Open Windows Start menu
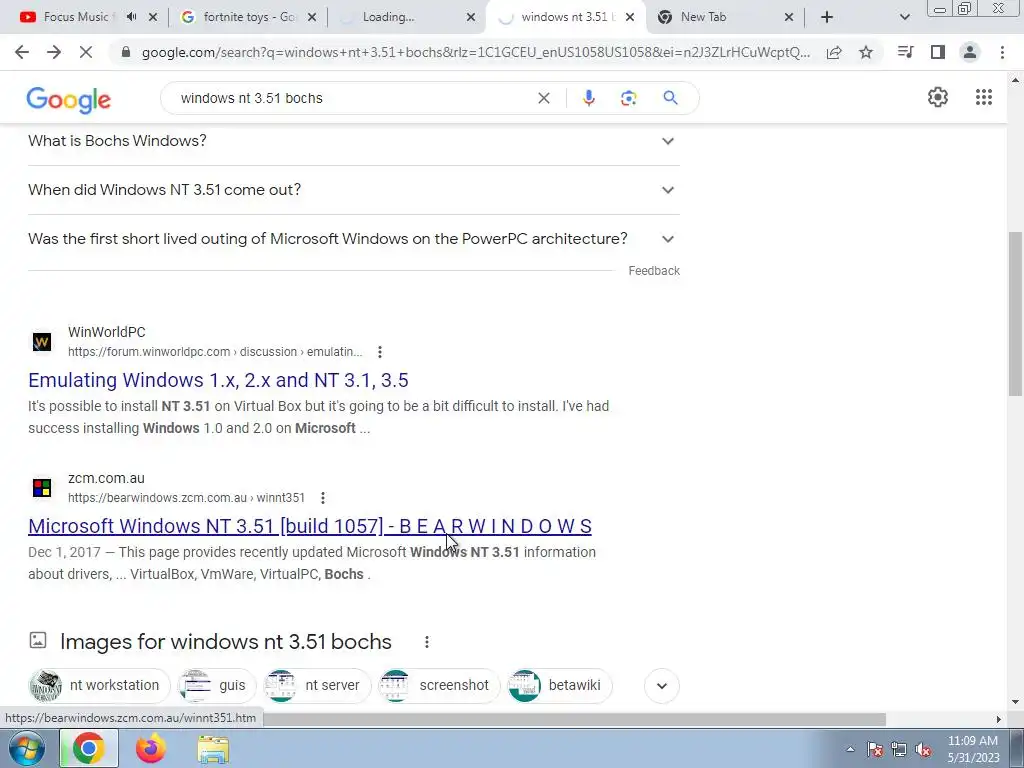Image resolution: width=1024 pixels, height=768 pixels. pyautogui.click(x=26, y=748)
